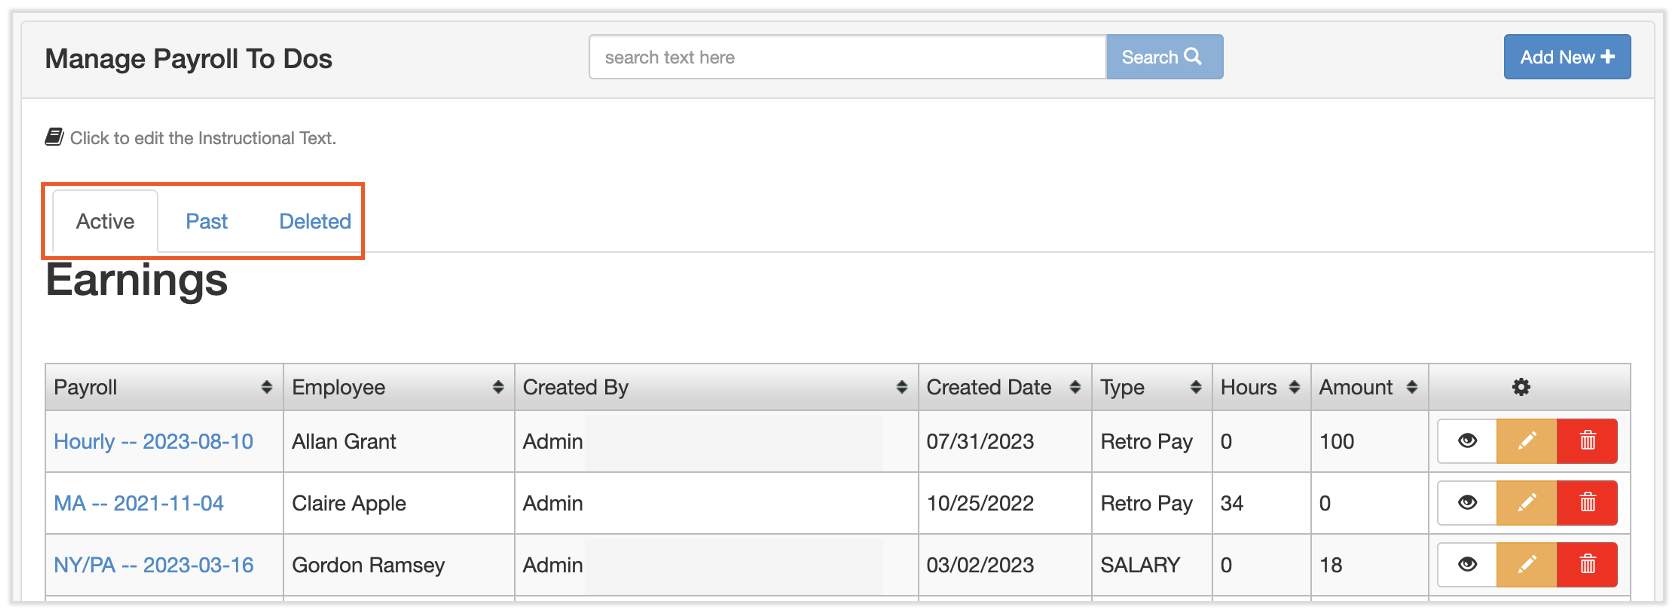Click the book icon for Instructional Text
The height and width of the screenshot is (614, 1676).
[55, 137]
